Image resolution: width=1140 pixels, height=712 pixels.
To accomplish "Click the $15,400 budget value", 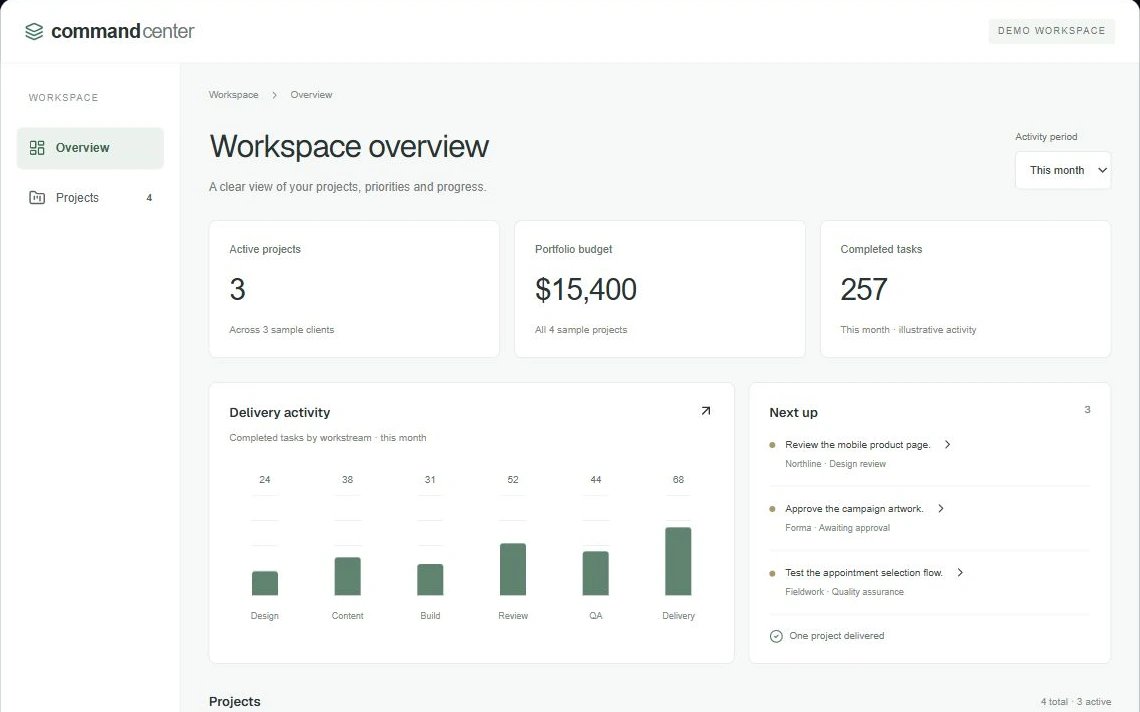I will pos(586,289).
